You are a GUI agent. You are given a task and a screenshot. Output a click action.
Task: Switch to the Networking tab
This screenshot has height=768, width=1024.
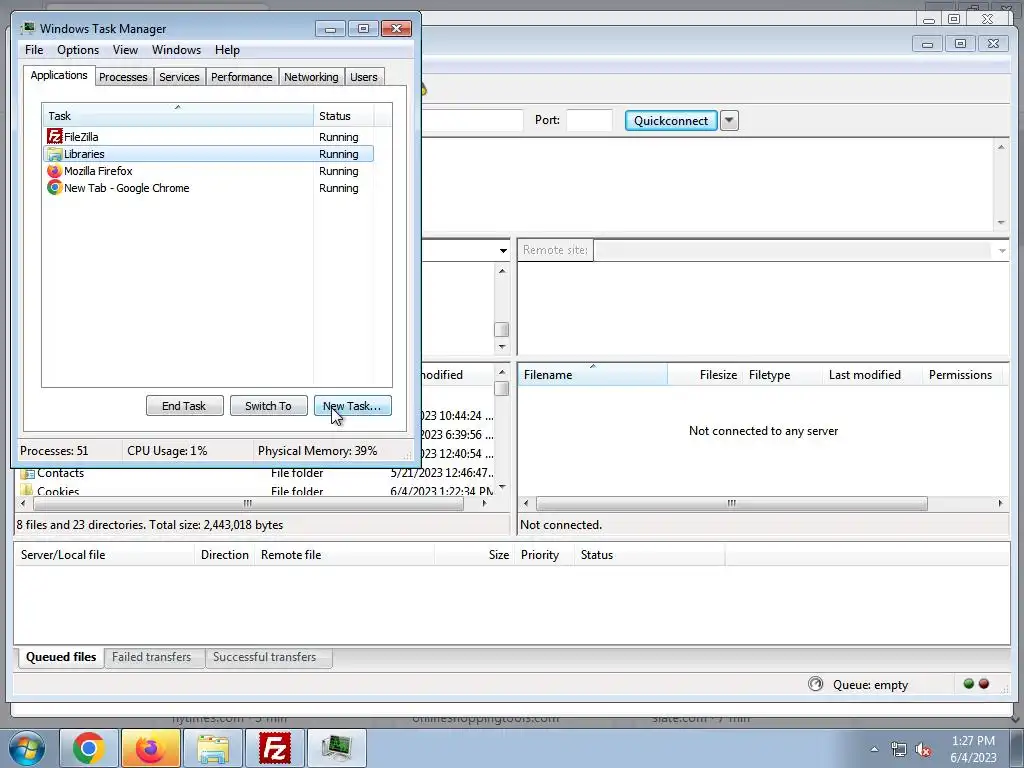[311, 77]
